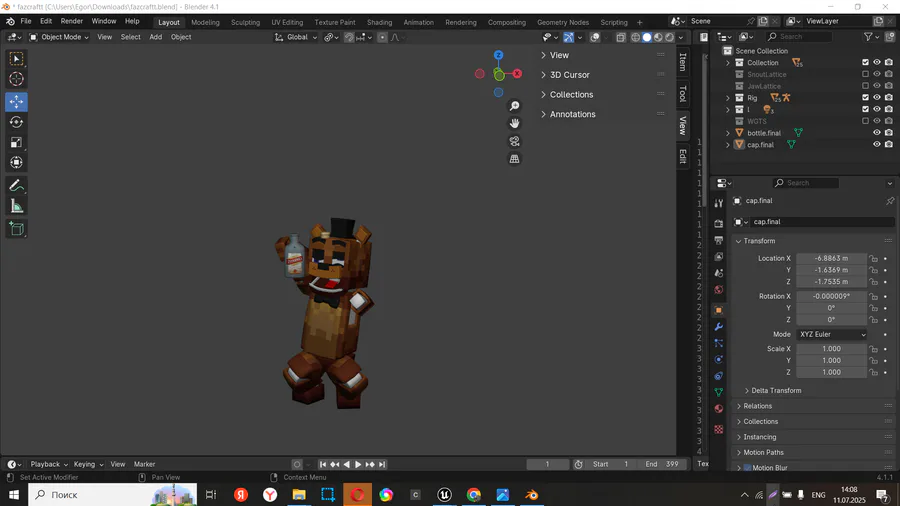Image resolution: width=900 pixels, height=506 pixels.
Task: Open the Keying popover in timeline
Action: pyautogui.click(x=88, y=464)
